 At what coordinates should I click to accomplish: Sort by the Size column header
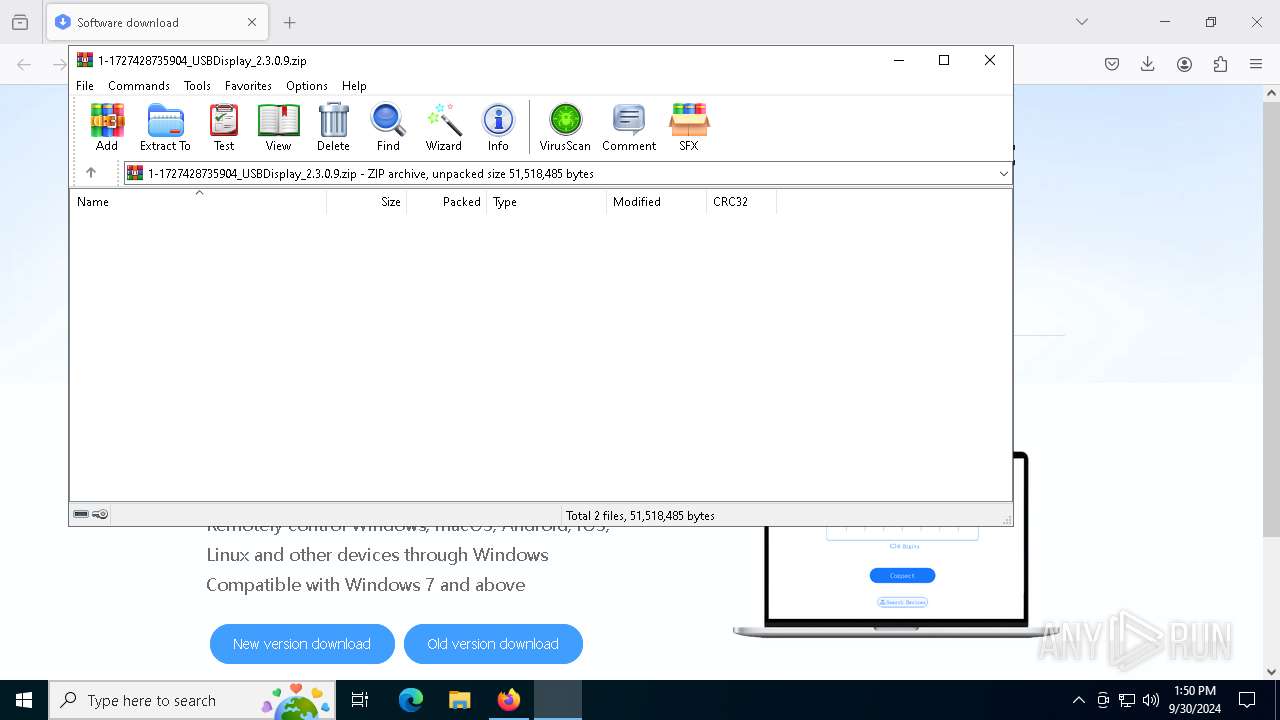coord(367,202)
